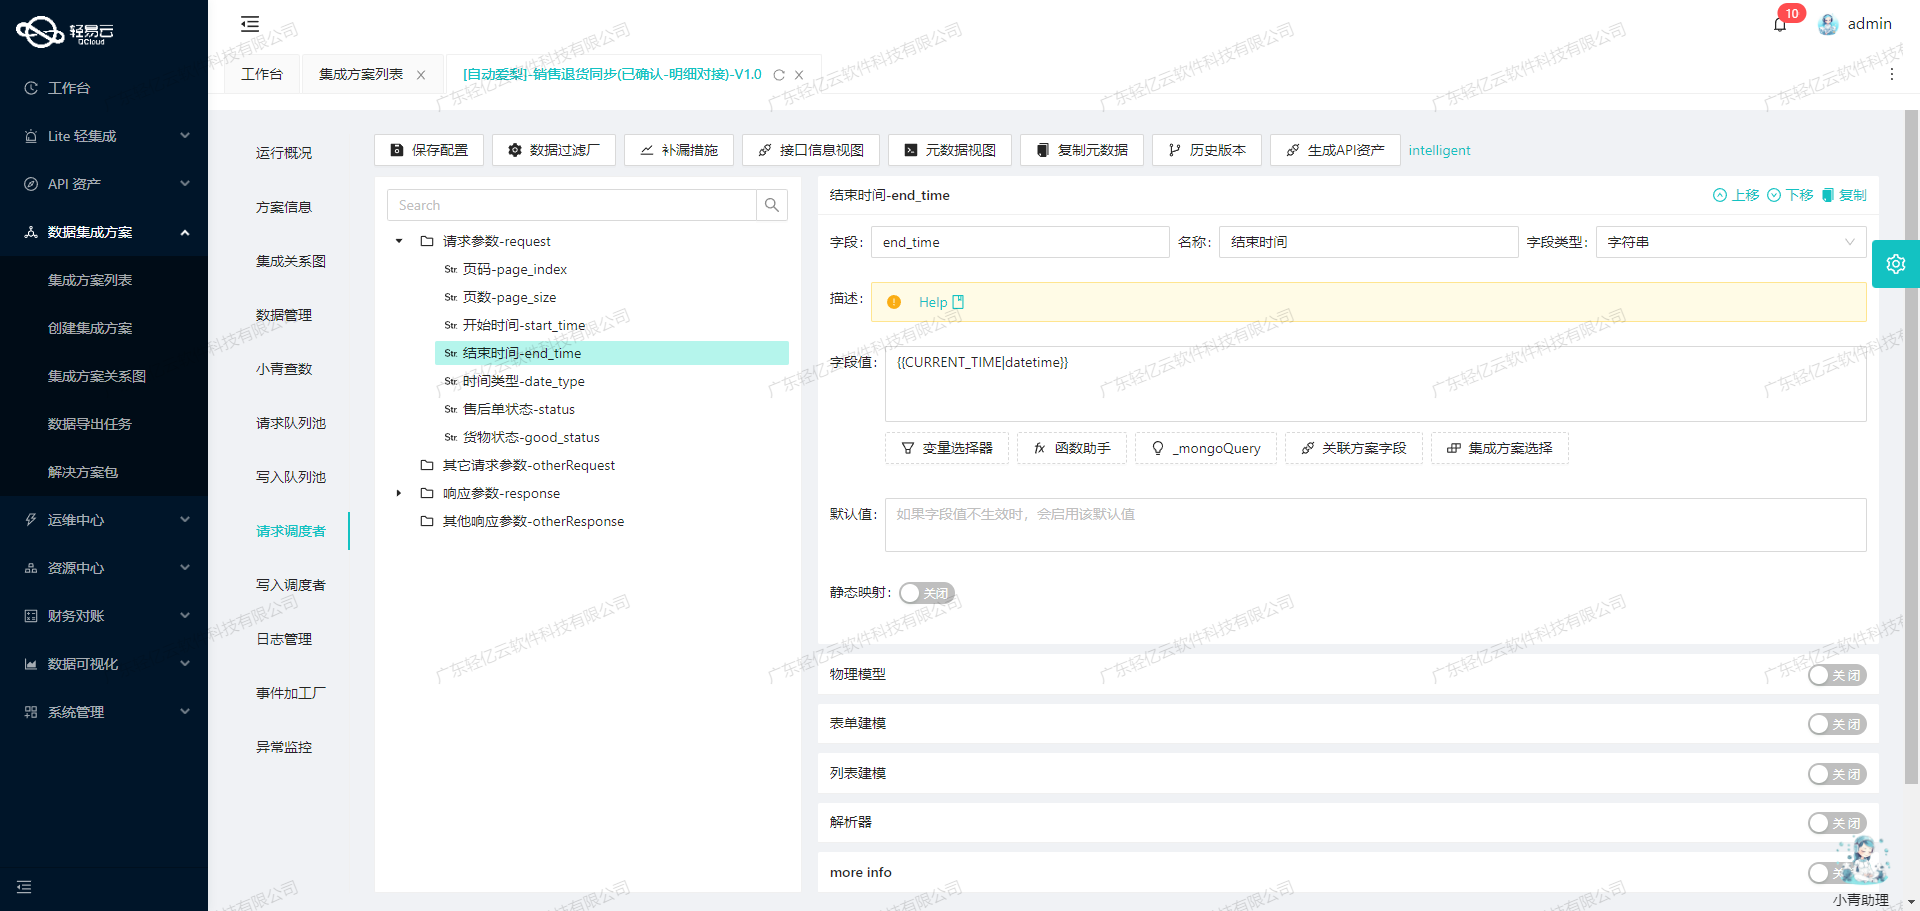Click the intelligent link
1920x911 pixels.
1439,150
